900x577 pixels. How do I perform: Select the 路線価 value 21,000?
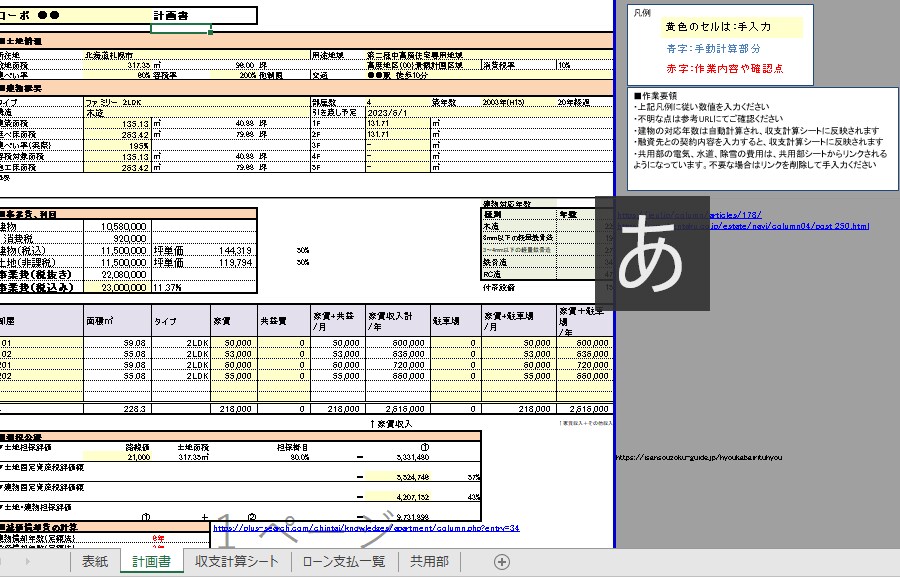point(118,457)
